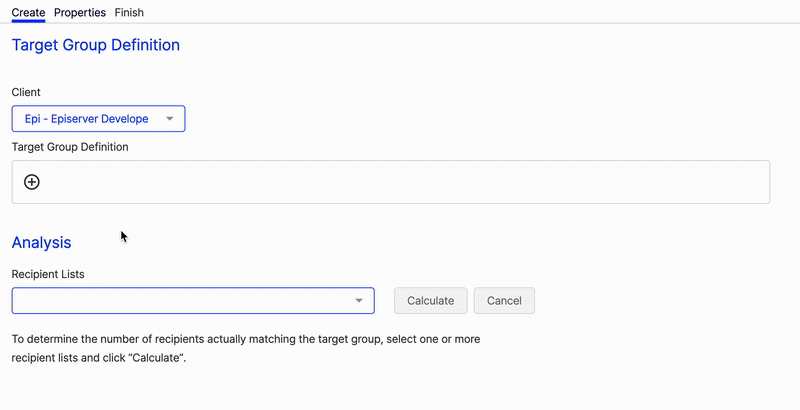Click the Analysis section heading
The image size is (800, 410).
(x=41, y=242)
